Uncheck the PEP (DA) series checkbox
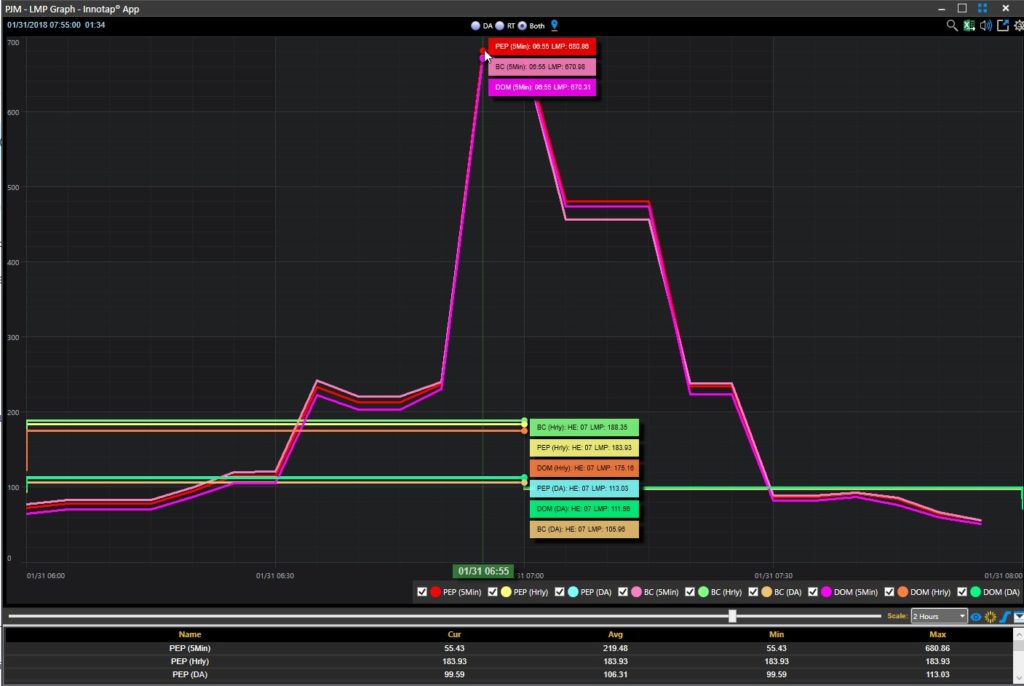This screenshot has width=1024, height=686. (x=560, y=592)
